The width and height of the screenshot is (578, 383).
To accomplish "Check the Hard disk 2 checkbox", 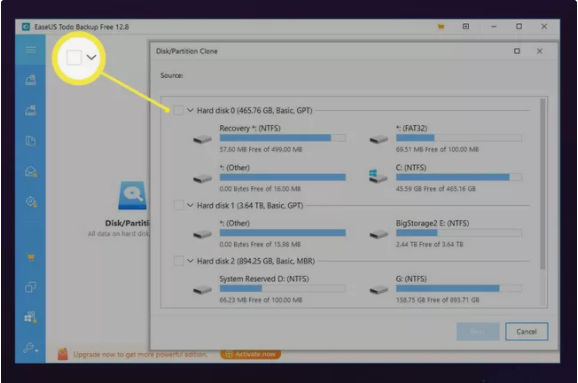I will tap(178, 261).
